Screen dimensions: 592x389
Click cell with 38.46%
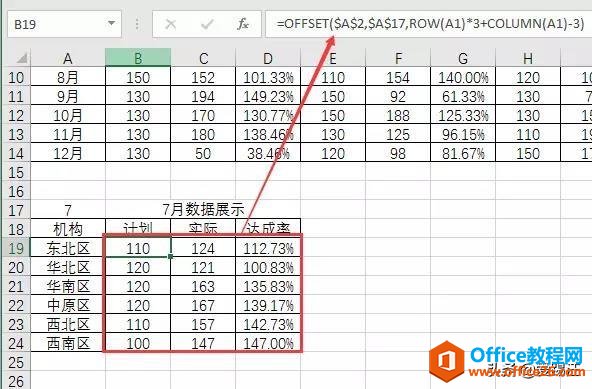268,153
